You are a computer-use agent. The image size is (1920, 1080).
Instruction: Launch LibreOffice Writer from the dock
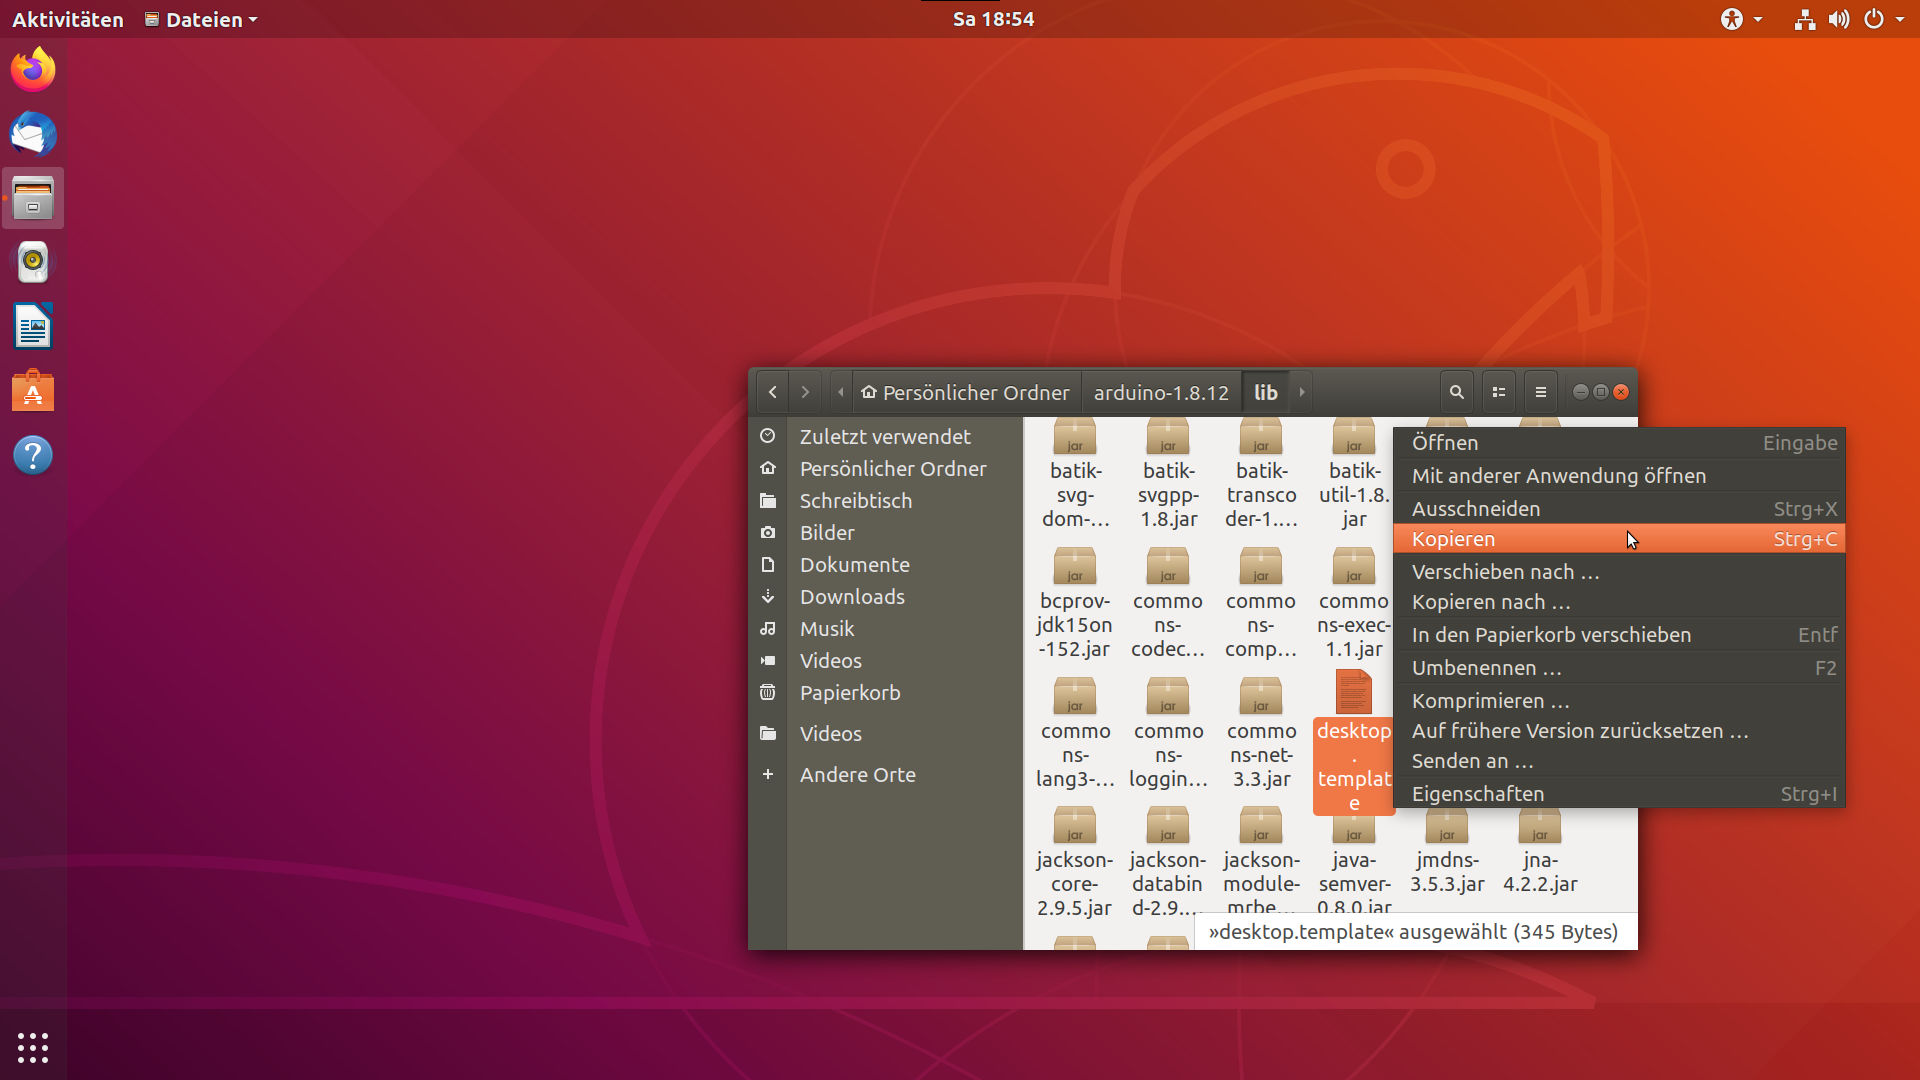click(x=33, y=326)
